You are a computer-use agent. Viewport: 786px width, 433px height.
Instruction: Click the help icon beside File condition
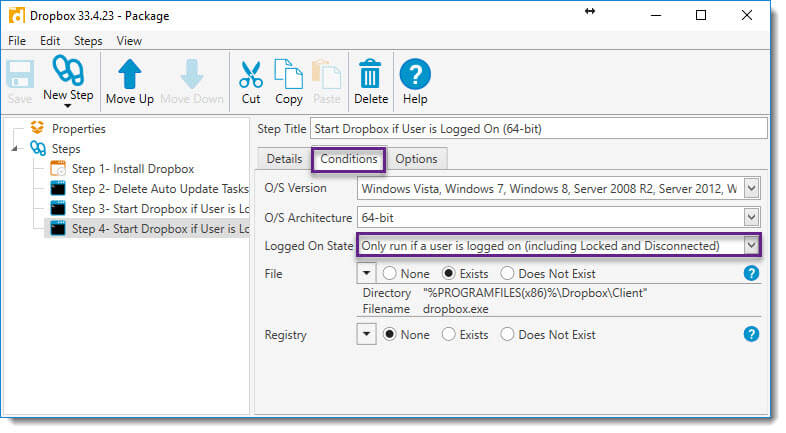click(751, 273)
